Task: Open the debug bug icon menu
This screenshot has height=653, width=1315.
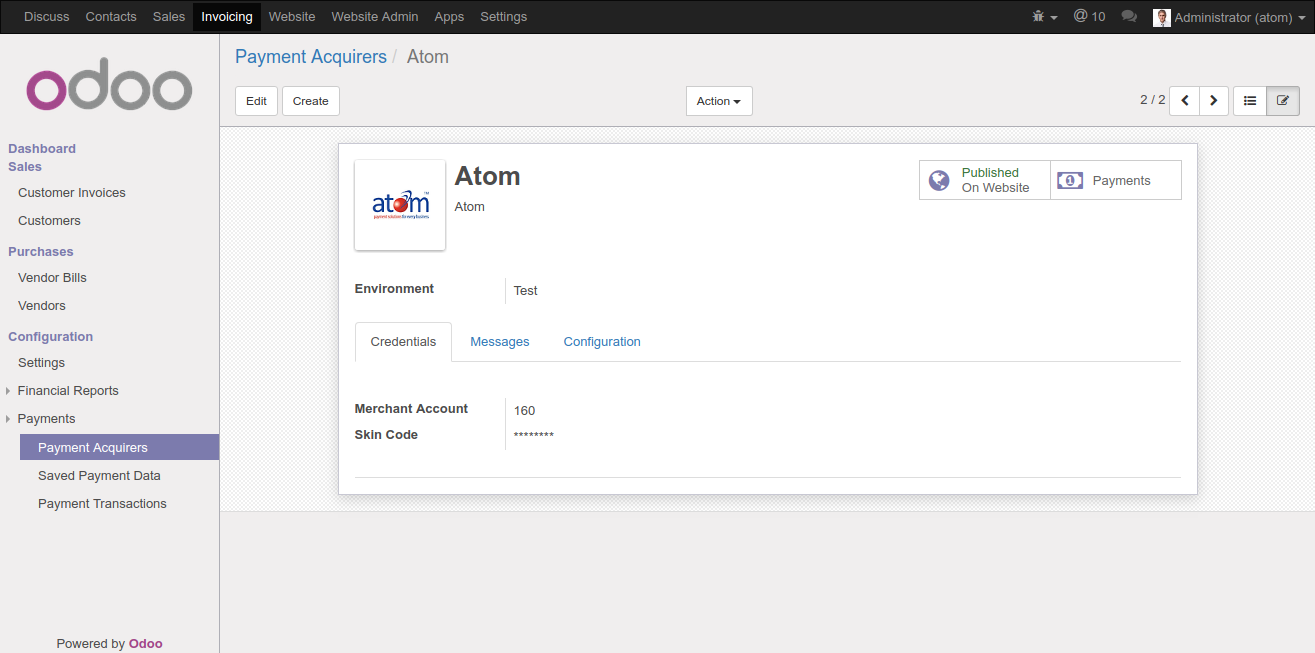Action: coord(1044,17)
